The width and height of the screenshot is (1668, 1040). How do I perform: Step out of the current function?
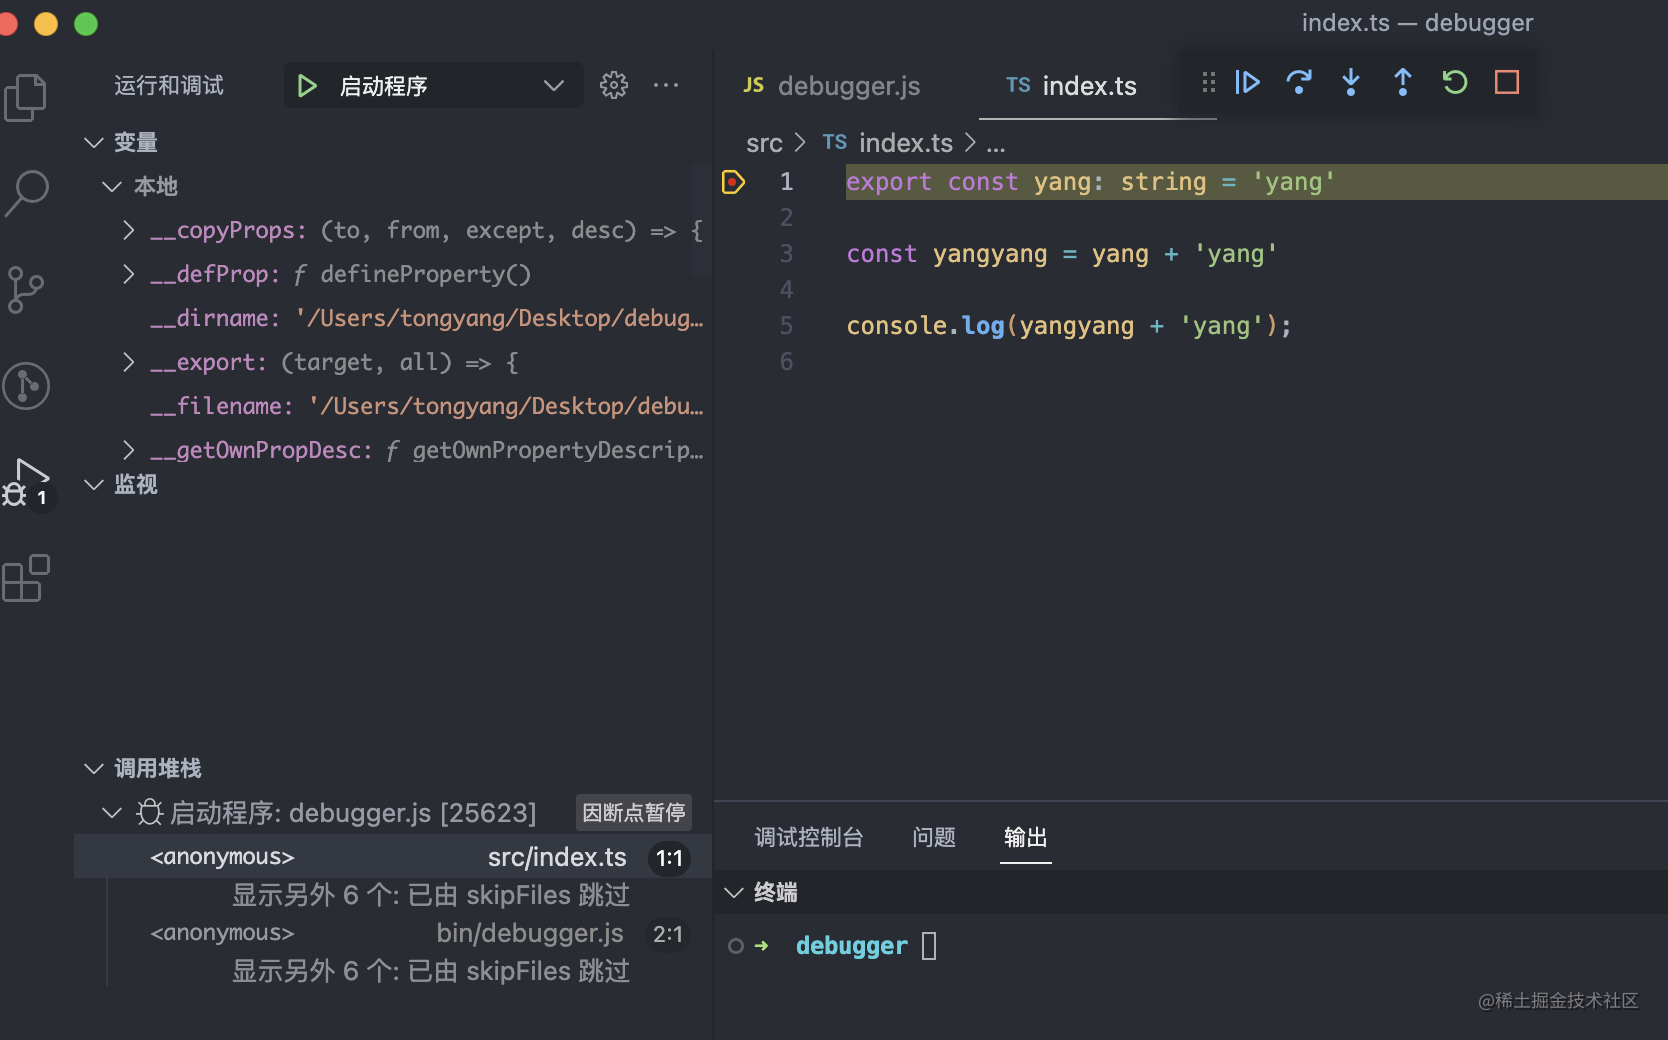pos(1403,82)
